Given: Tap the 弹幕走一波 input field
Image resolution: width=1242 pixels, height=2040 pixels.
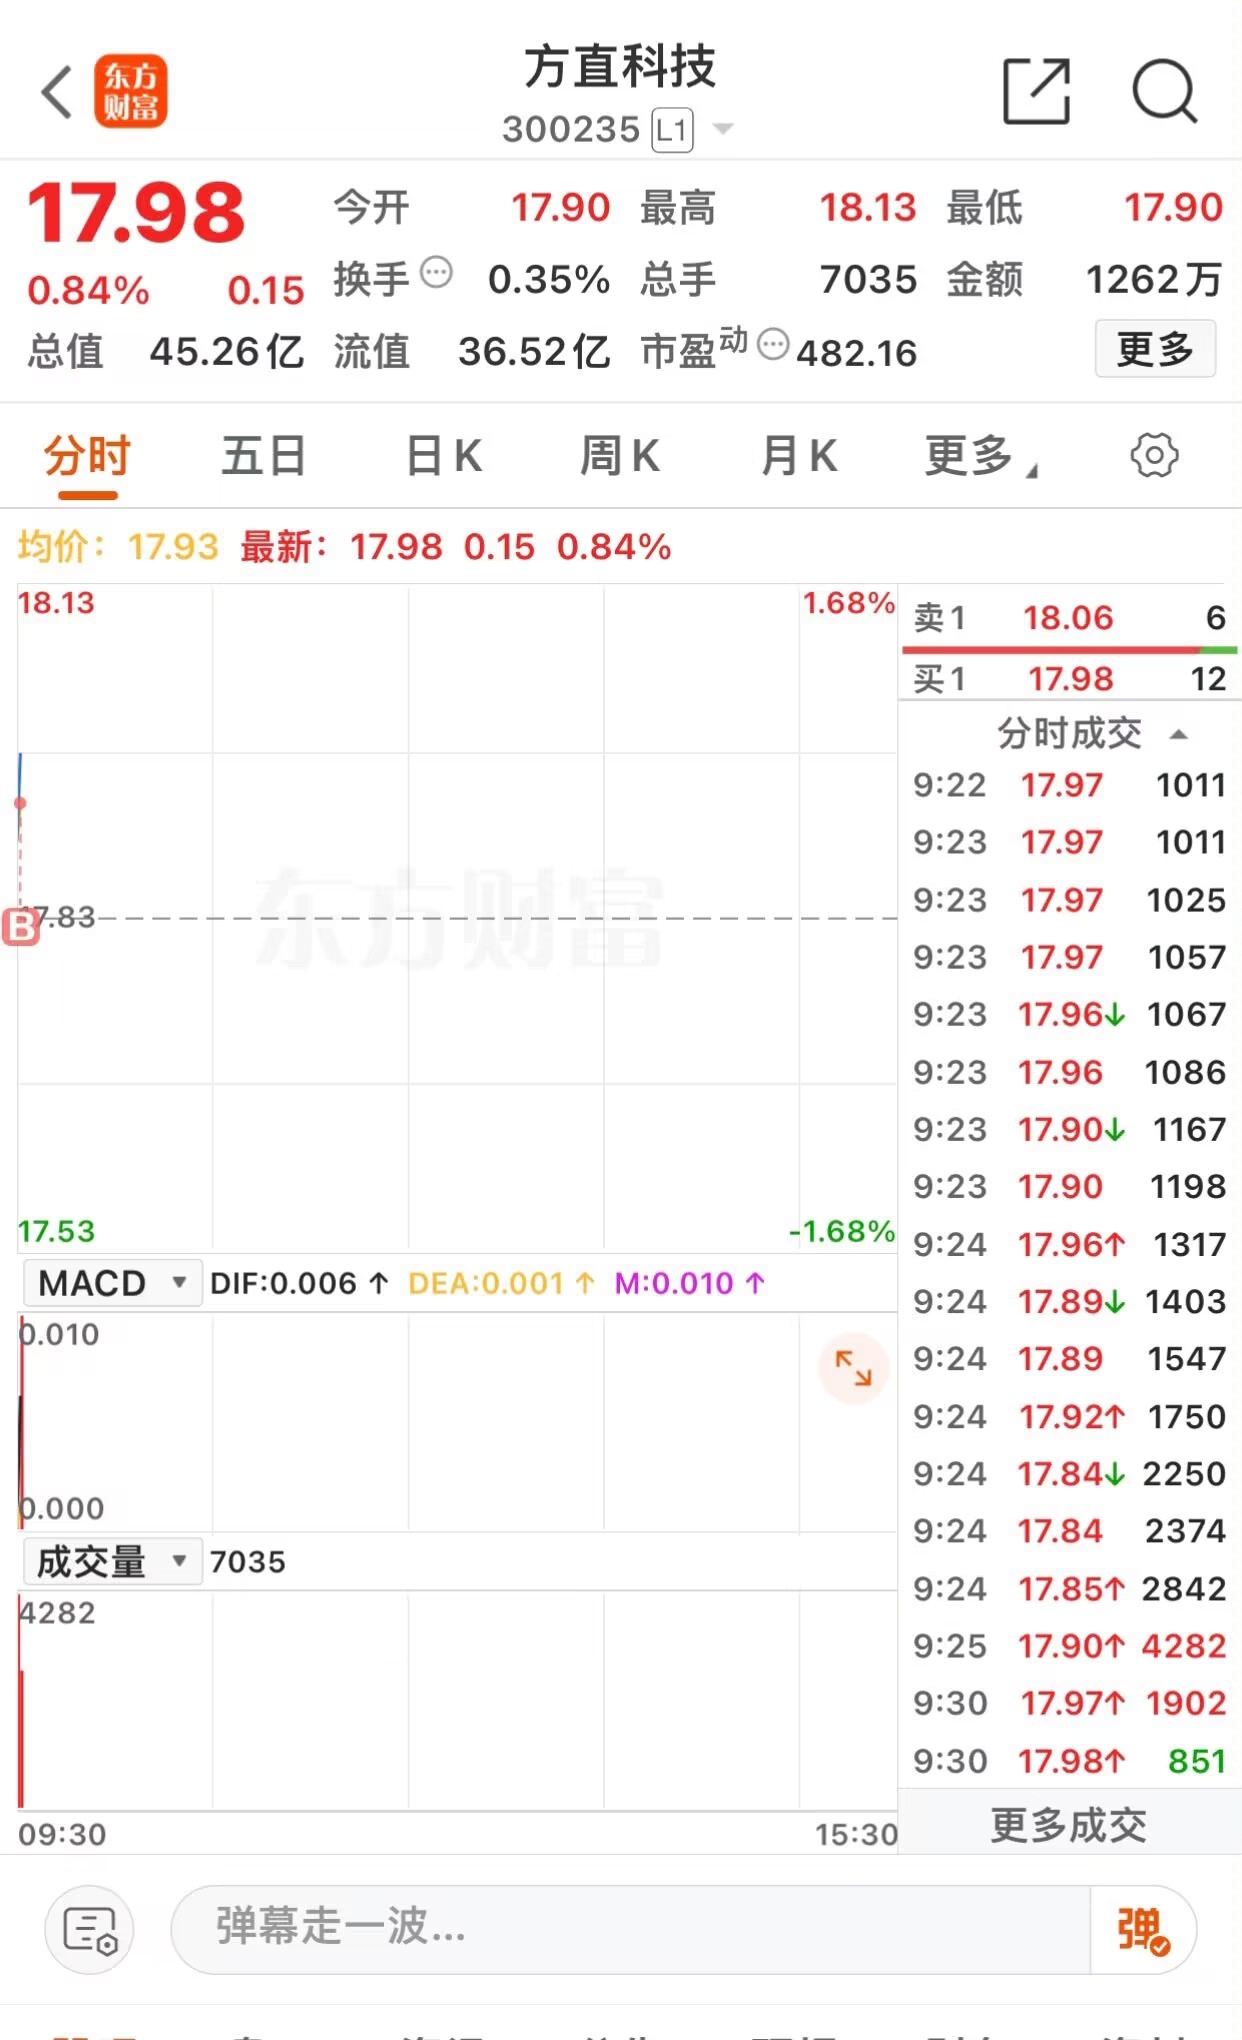Looking at the screenshot, I should coord(630,1927).
